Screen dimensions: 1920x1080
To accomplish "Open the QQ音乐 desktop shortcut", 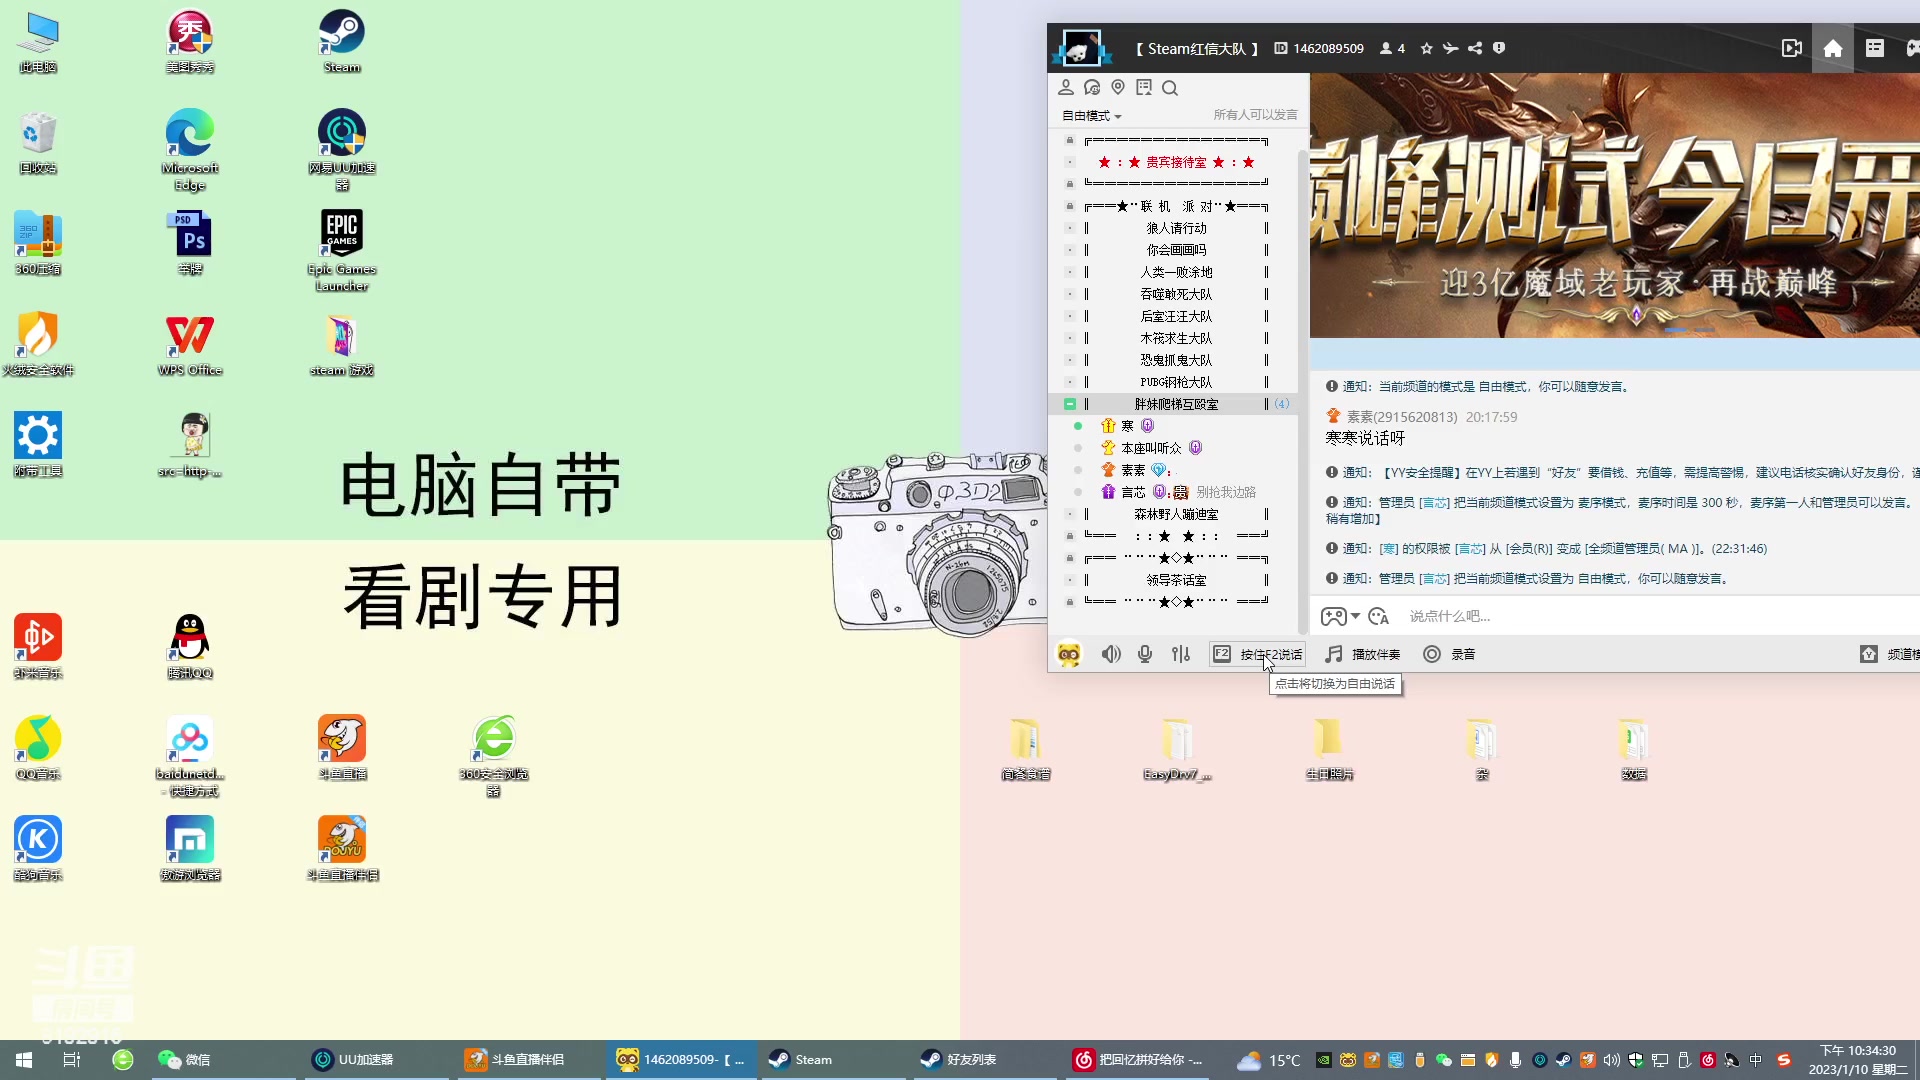I will 38,748.
